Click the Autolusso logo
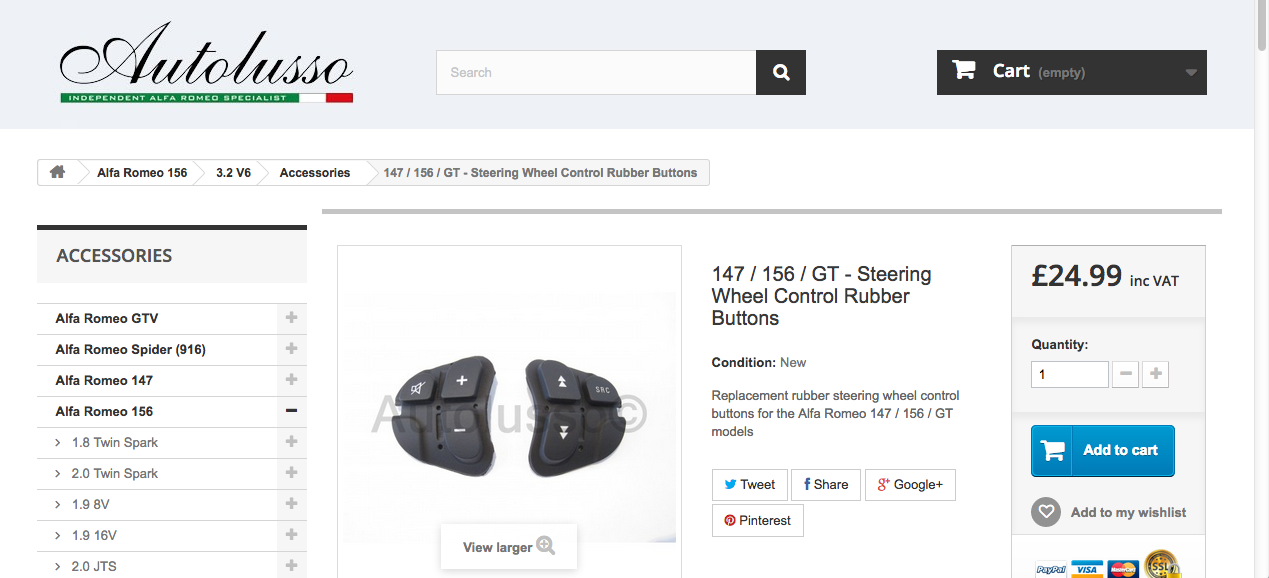 [x=206, y=65]
